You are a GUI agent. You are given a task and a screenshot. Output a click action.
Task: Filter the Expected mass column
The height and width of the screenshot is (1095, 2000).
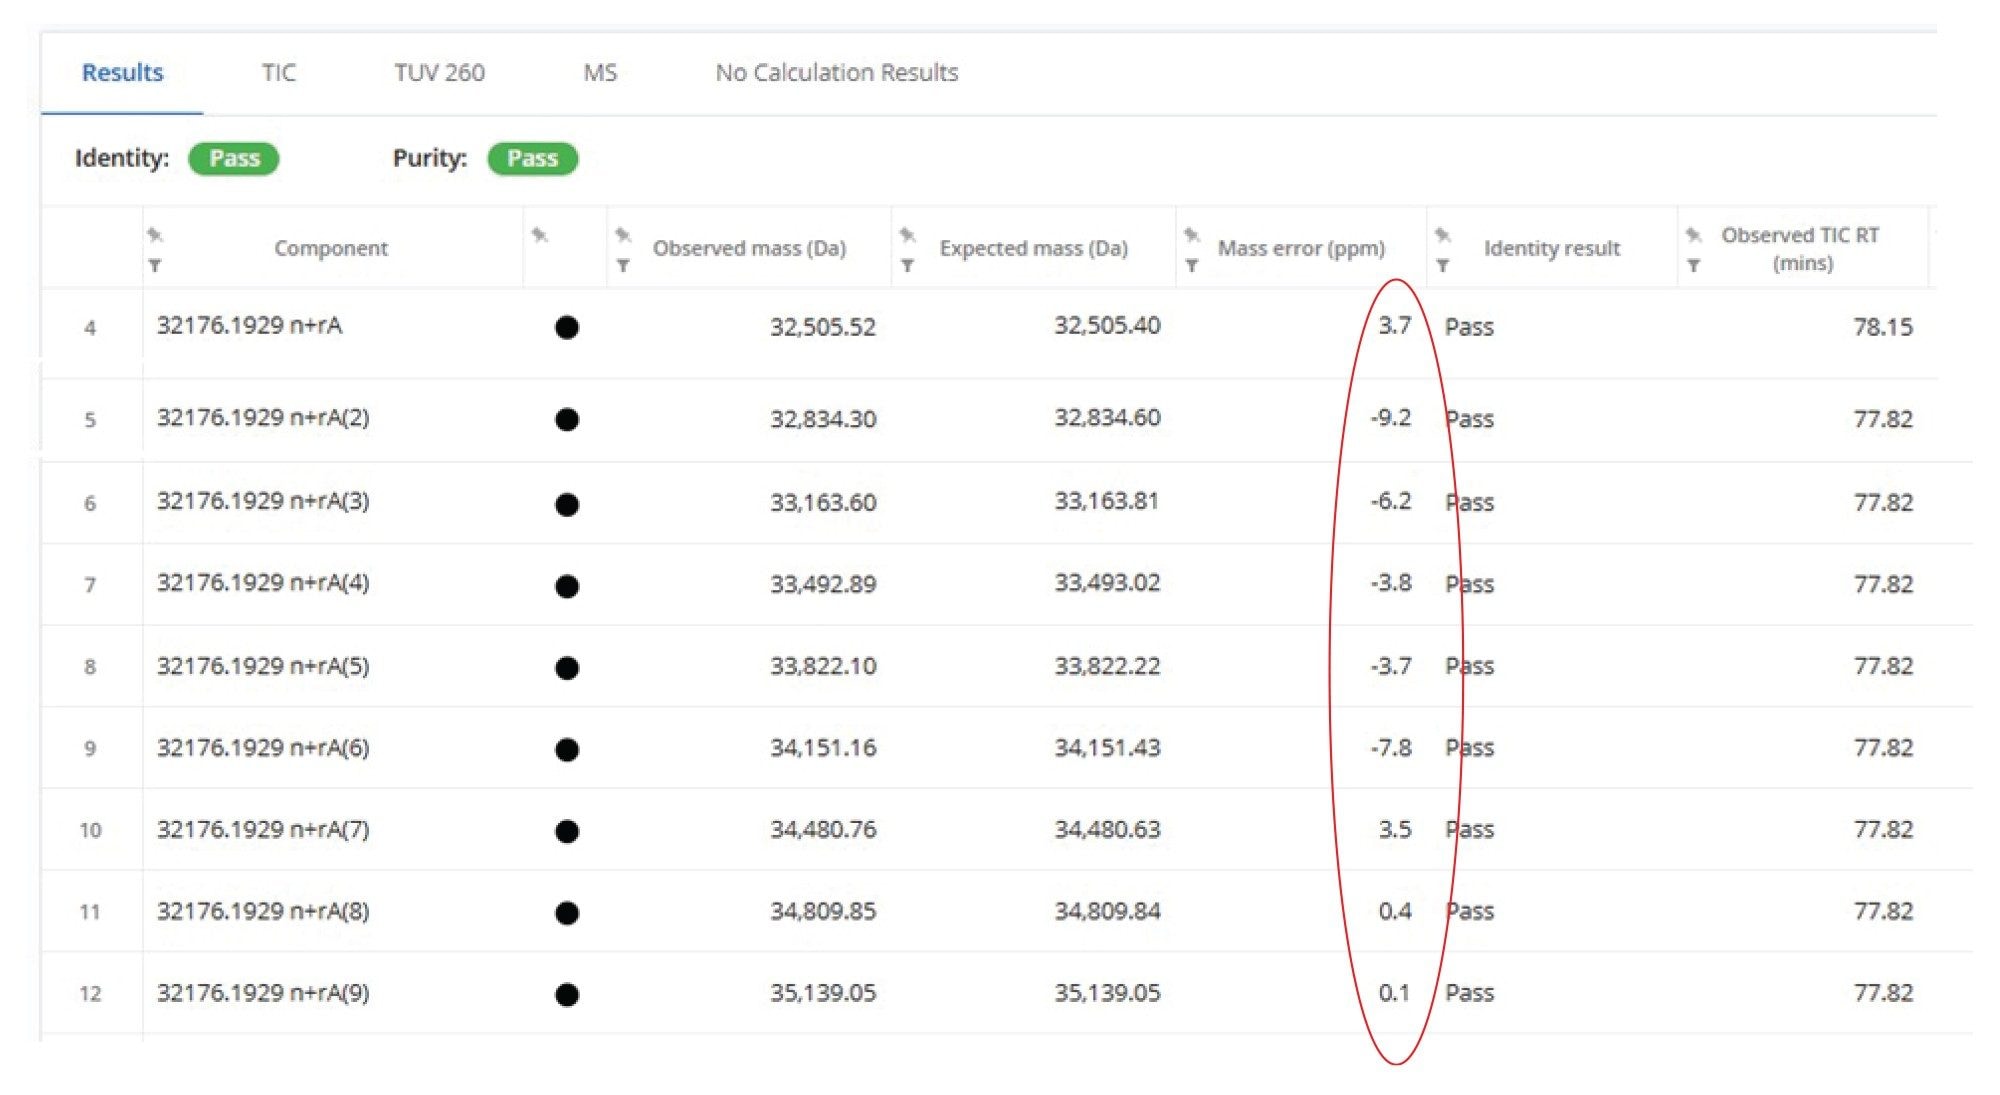point(907,266)
